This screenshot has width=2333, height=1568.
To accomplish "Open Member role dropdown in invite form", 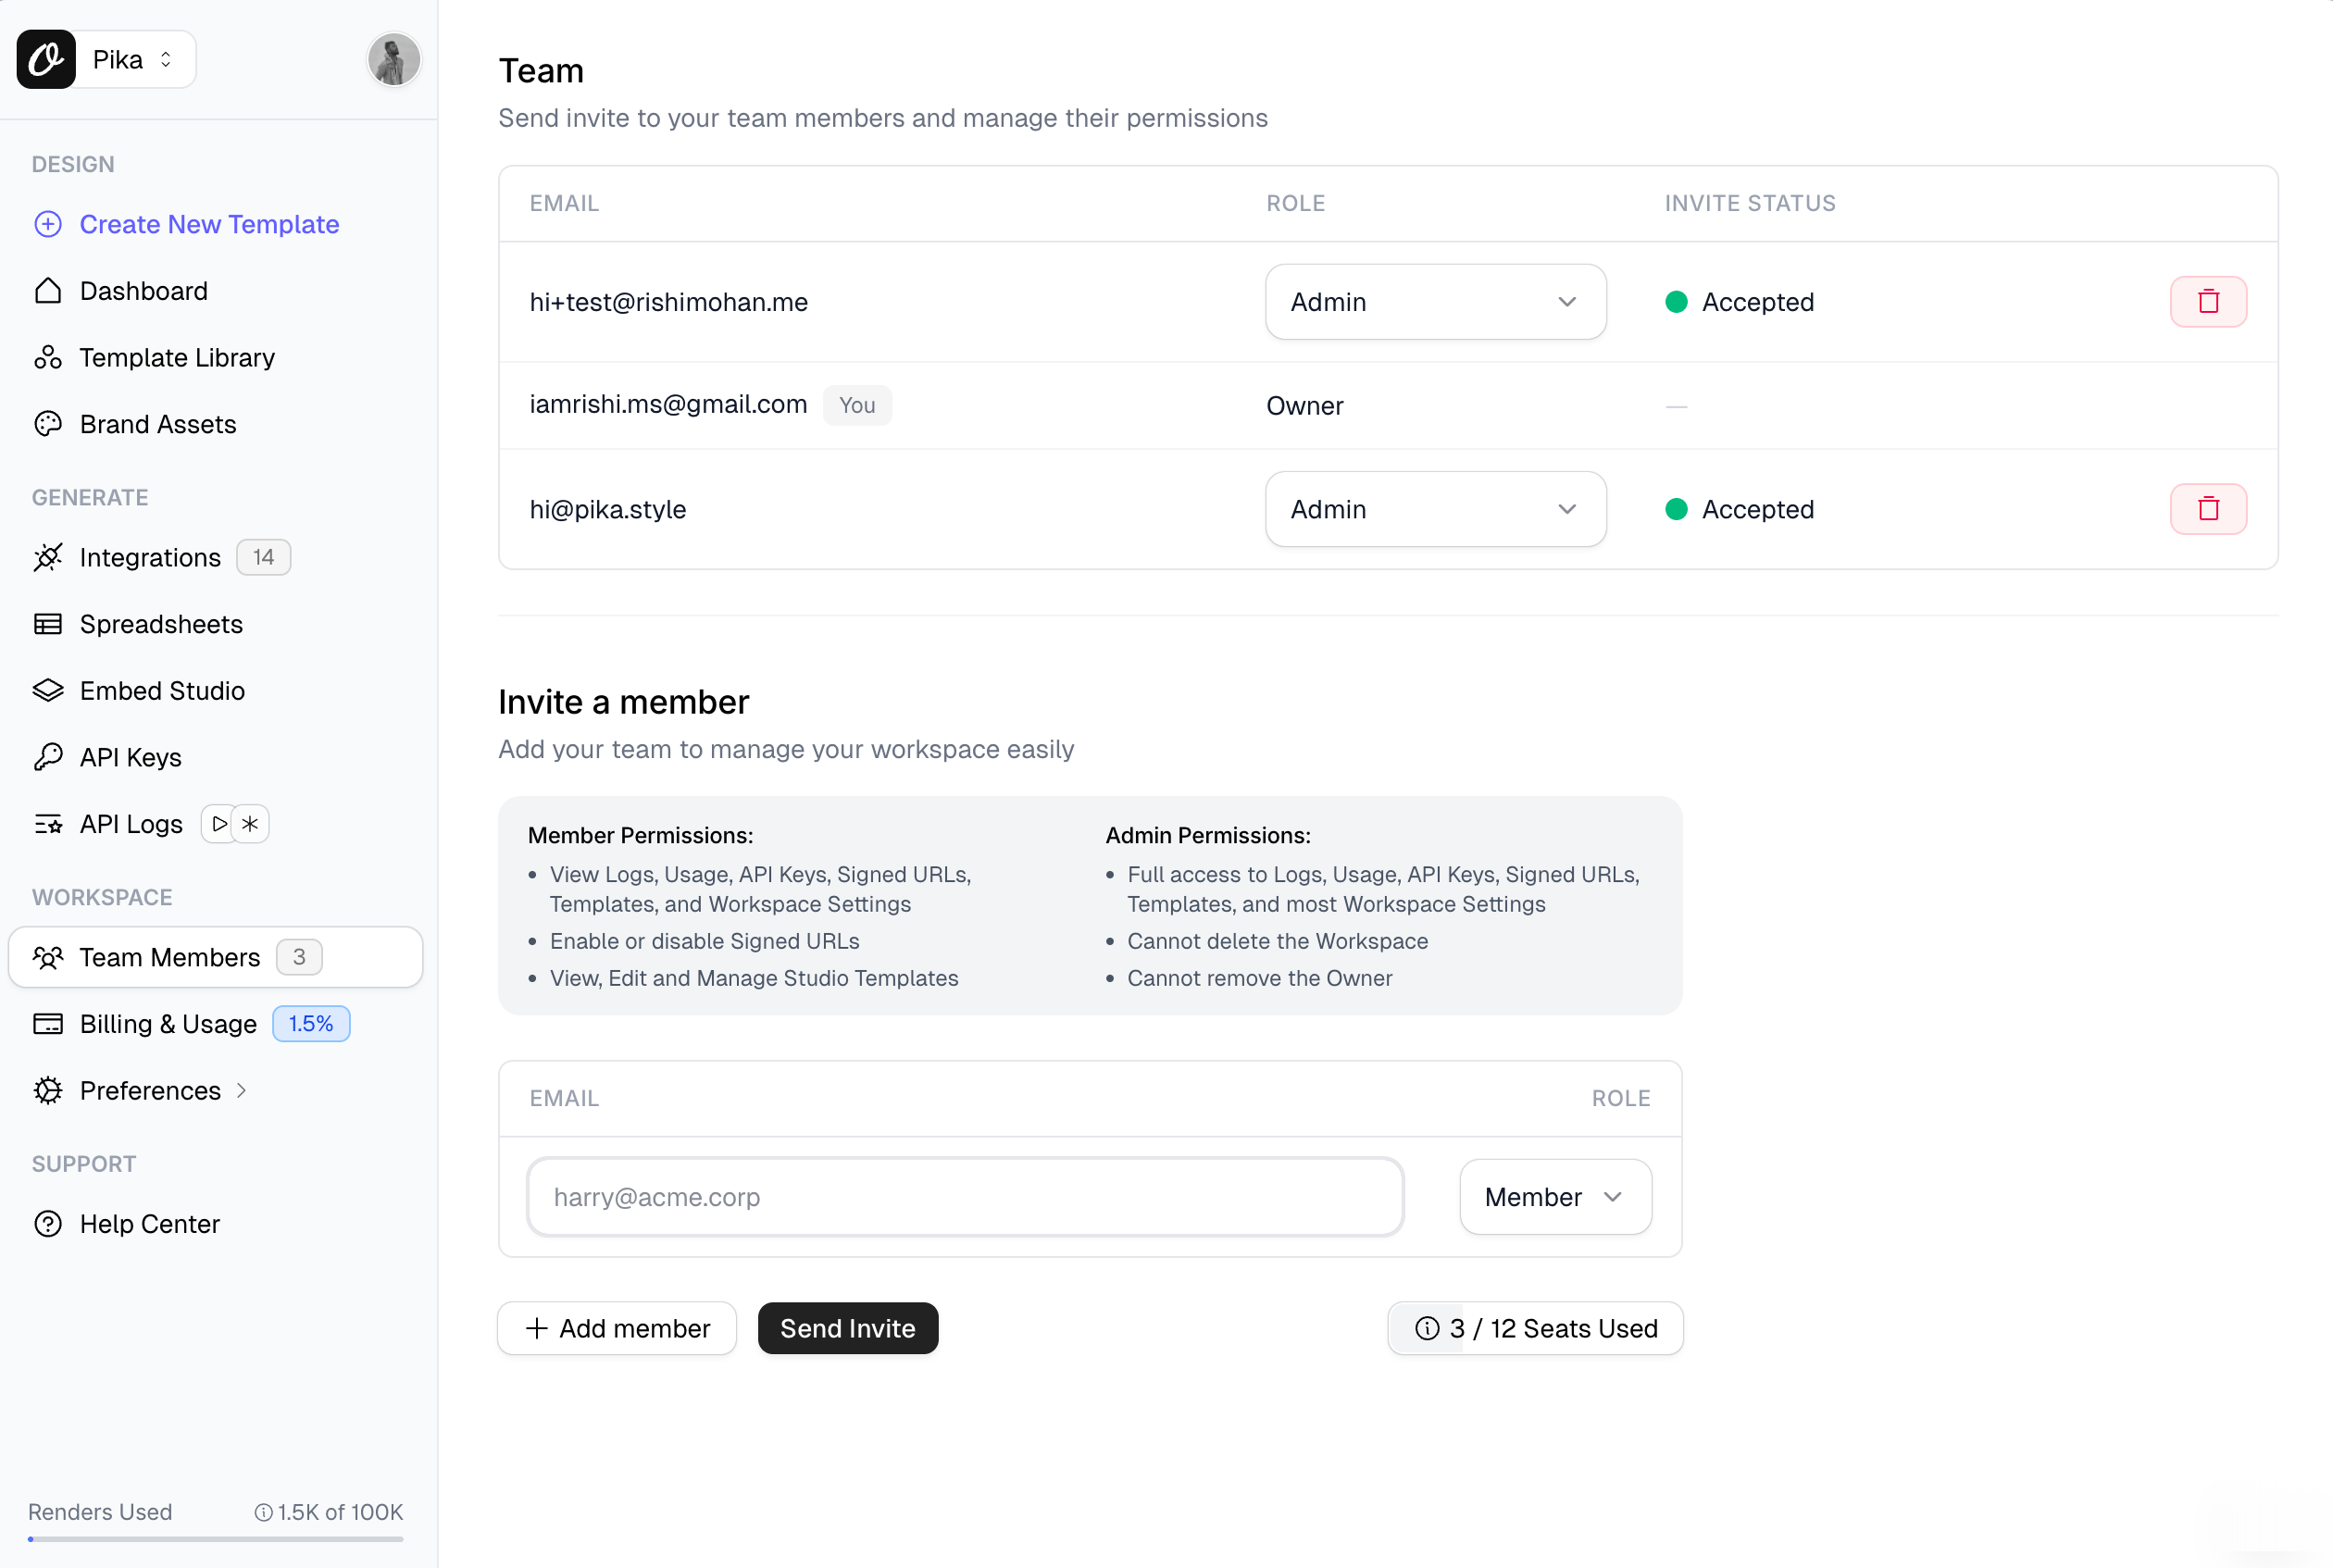I will point(1554,1197).
